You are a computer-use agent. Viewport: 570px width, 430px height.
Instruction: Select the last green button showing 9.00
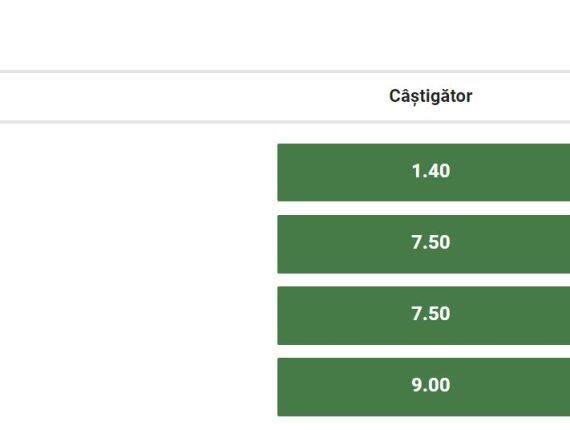click(424, 387)
